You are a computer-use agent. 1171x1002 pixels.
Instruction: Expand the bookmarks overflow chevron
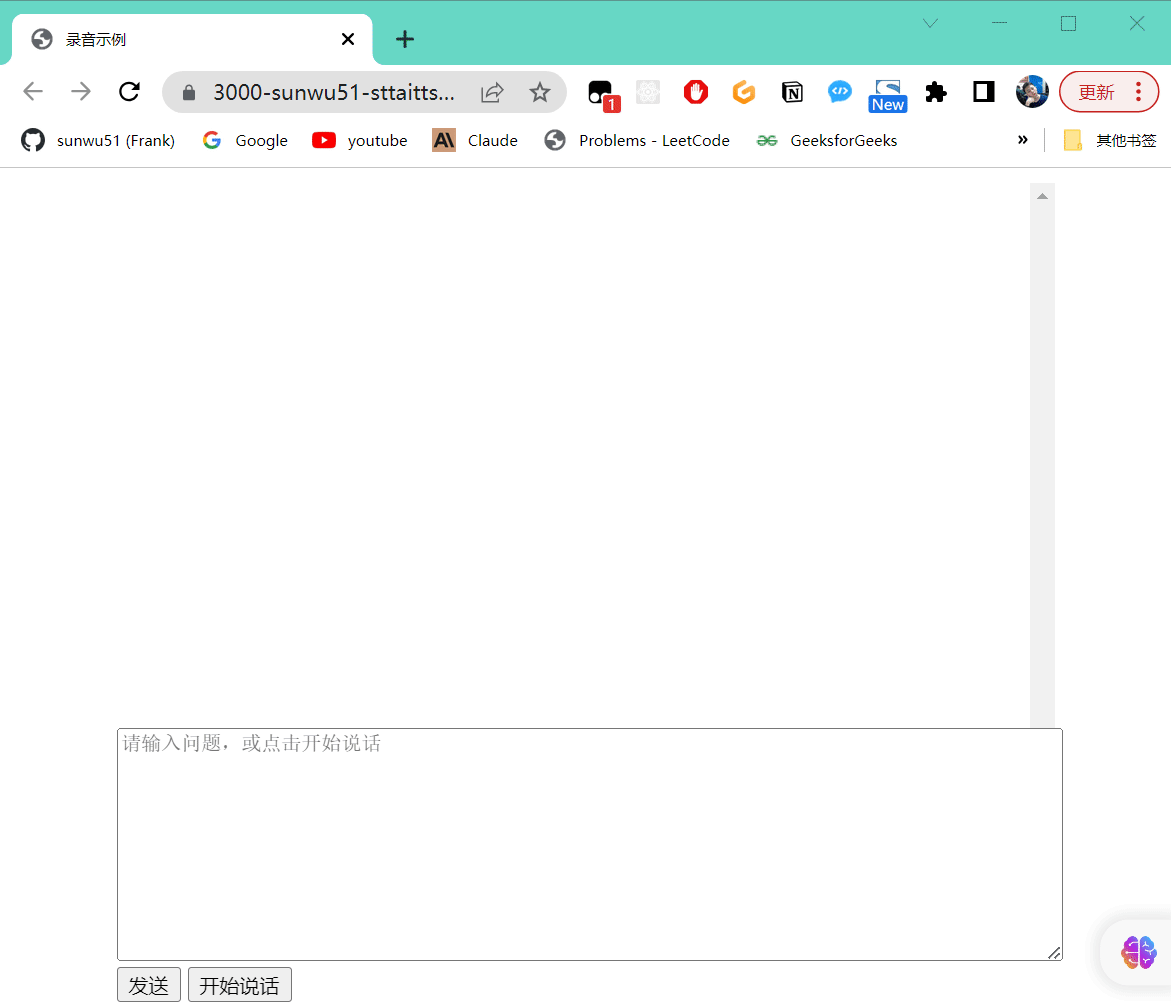[x=1023, y=140]
